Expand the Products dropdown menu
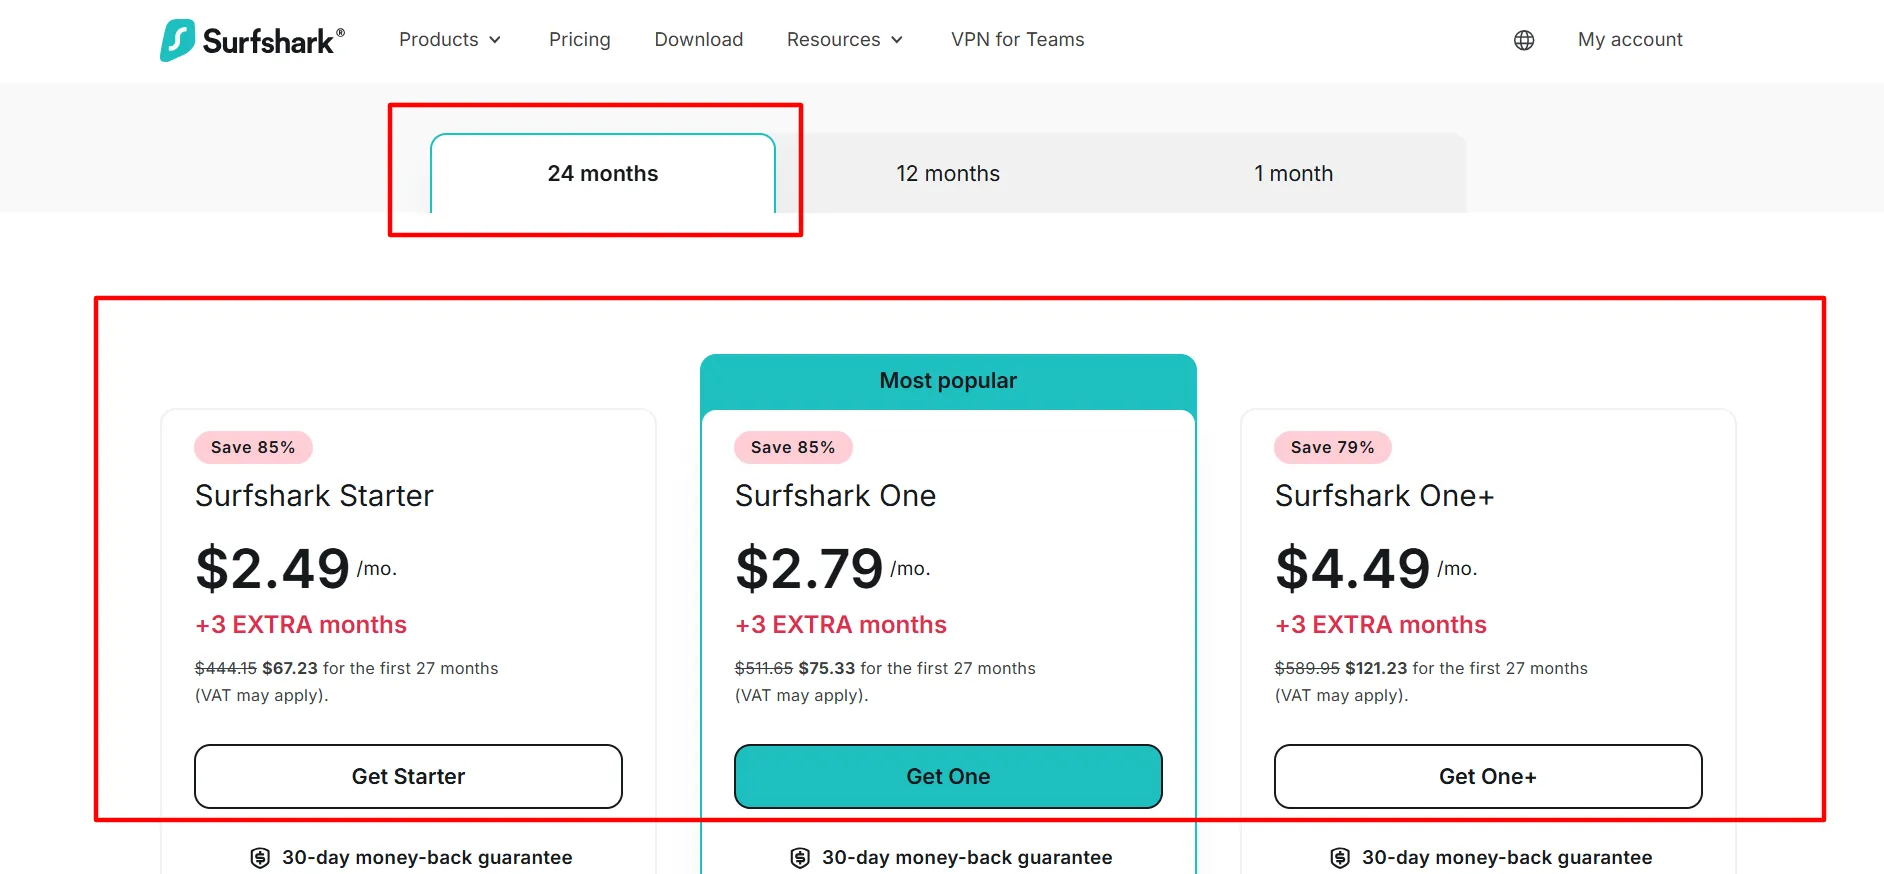Viewport: 1884px width, 874px height. (x=450, y=40)
